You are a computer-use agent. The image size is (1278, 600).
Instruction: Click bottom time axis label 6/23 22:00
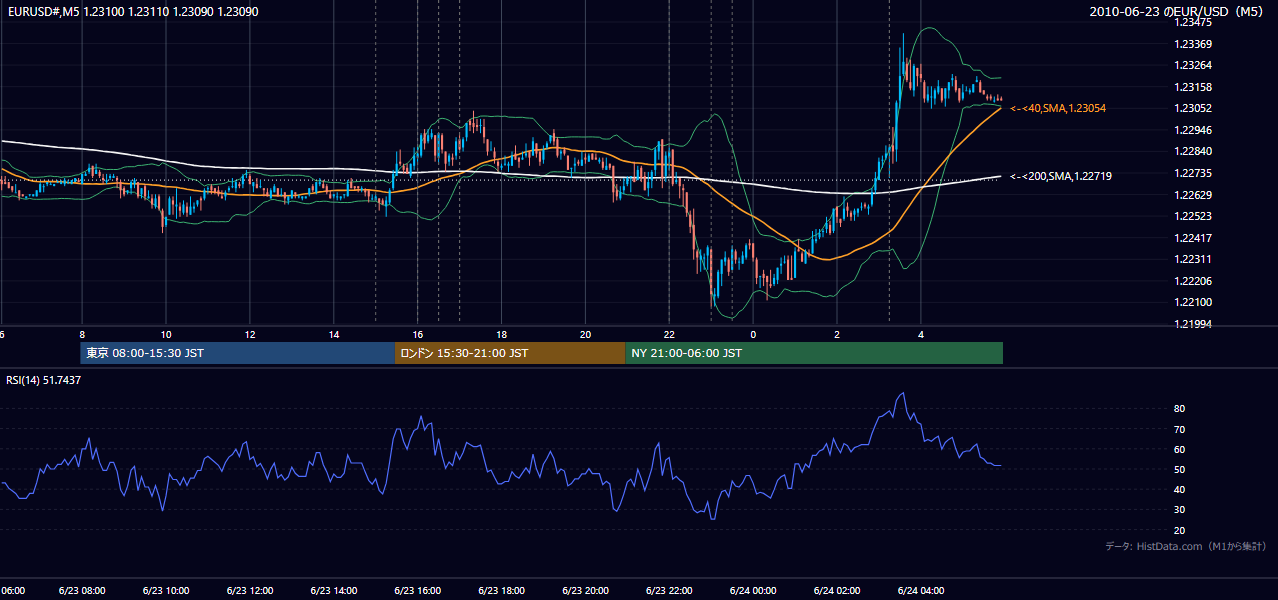[x=670, y=590]
